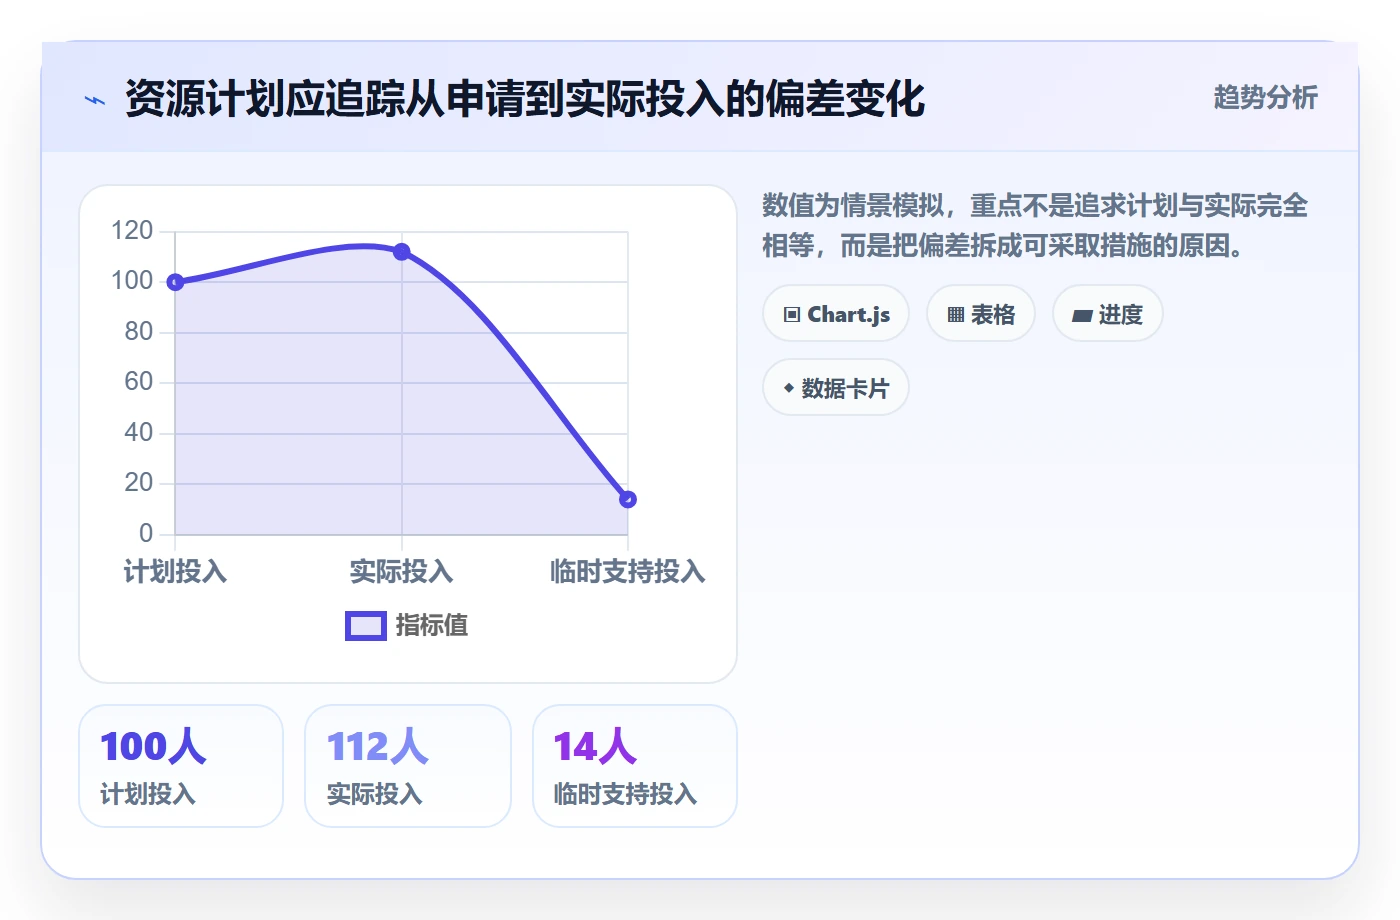The width and height of the screenshot is (1400, 920).
Task: Click the y-axis value 80
Action: click(139, 332)
